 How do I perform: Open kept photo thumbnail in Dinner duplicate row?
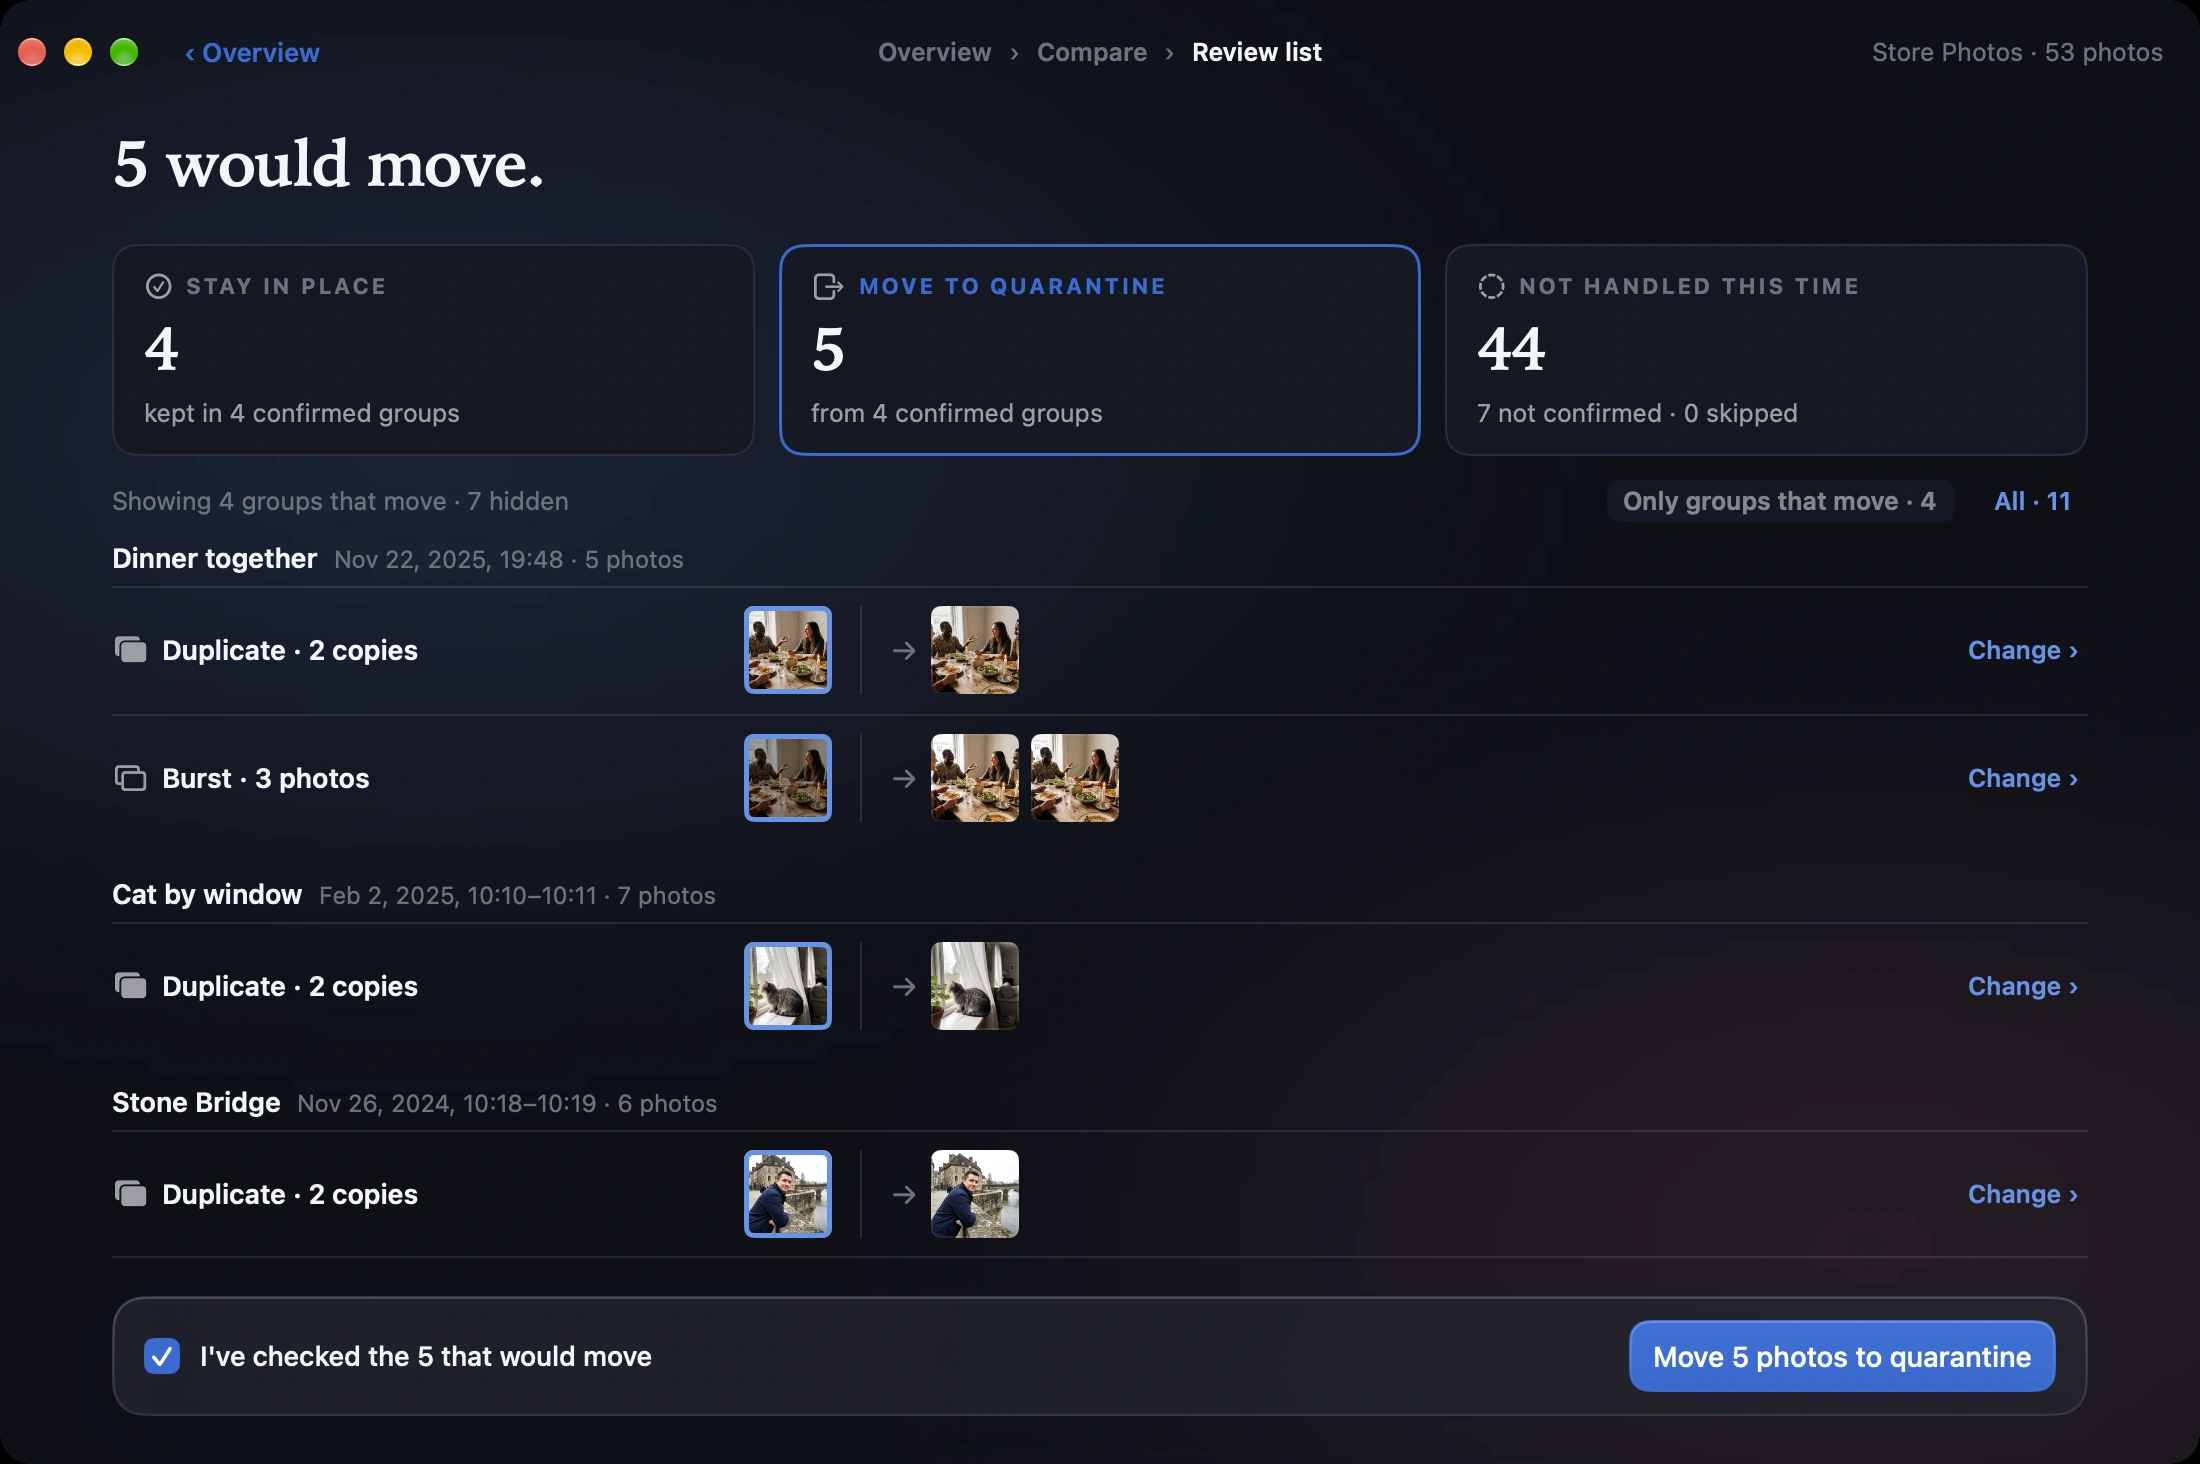[x=788, y=650]
